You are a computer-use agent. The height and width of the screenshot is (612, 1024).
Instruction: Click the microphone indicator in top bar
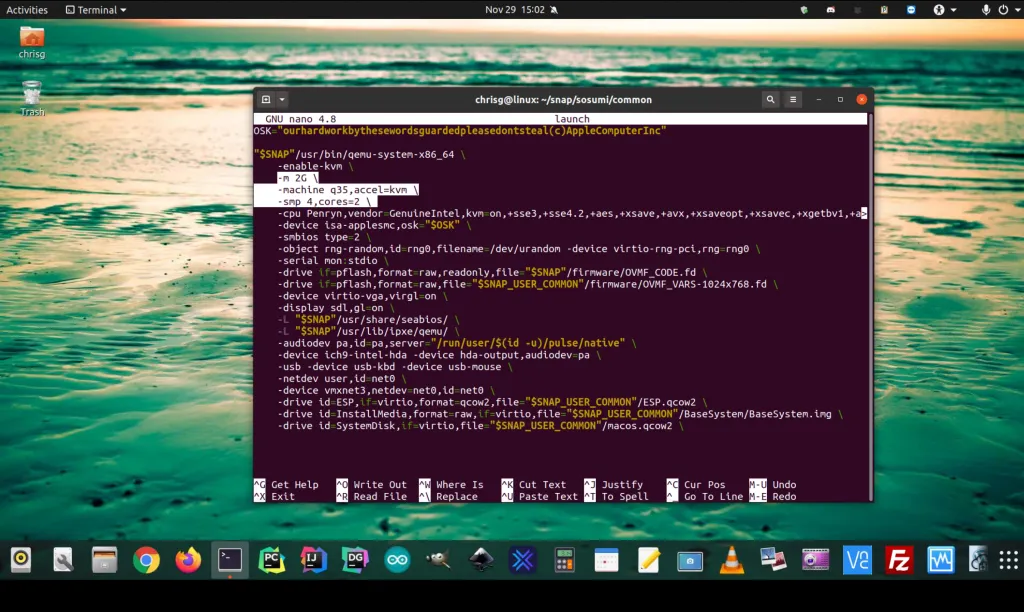point(985,10)
